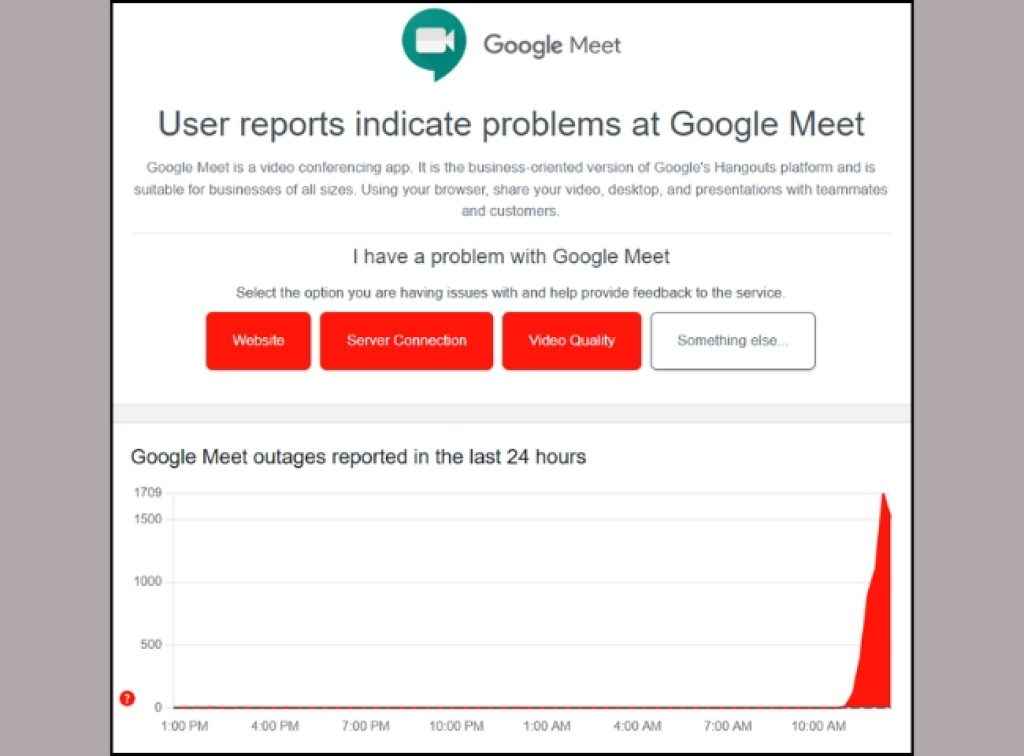Image resolution: width=1024 pixels, height=756 pixels.
Task: Select the 1:00 PM label on the timeline
Action: [x=183, y=726]
